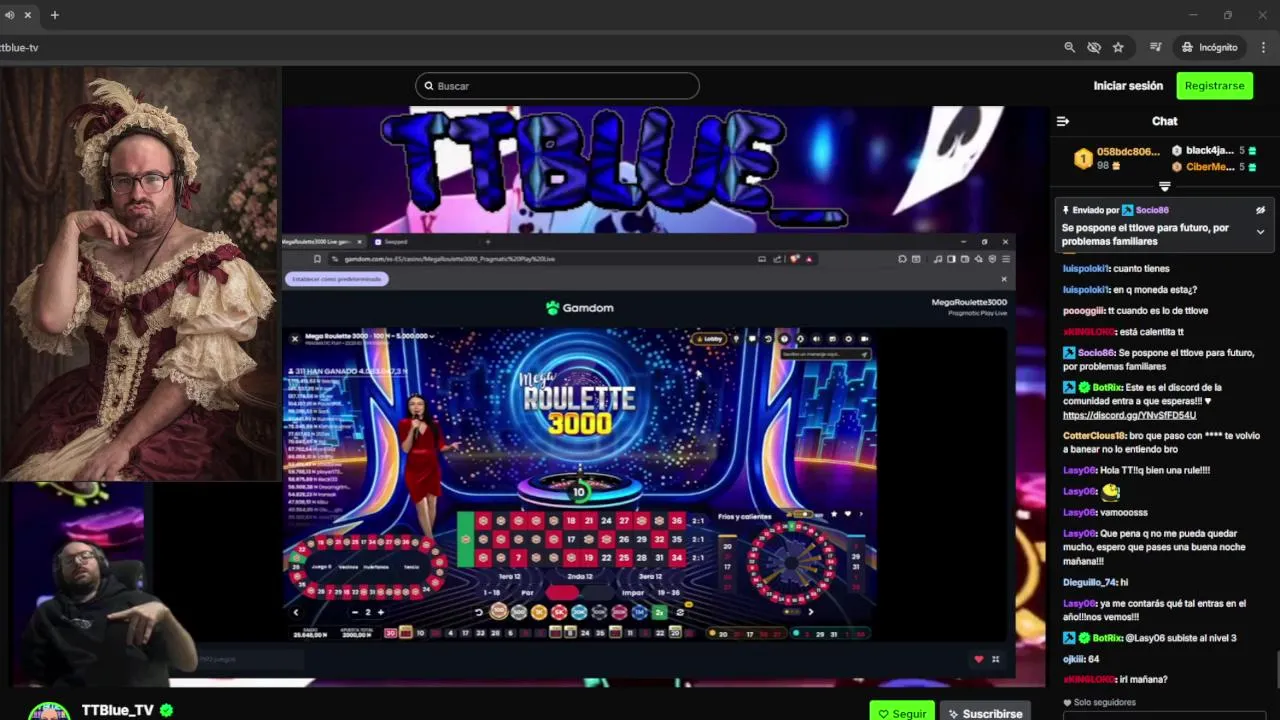Image resolution: width=1280 pixels, height=720 pixels.
Task: Expand the gift leaderboard with the down-arrow handle
Action: 1164,187
